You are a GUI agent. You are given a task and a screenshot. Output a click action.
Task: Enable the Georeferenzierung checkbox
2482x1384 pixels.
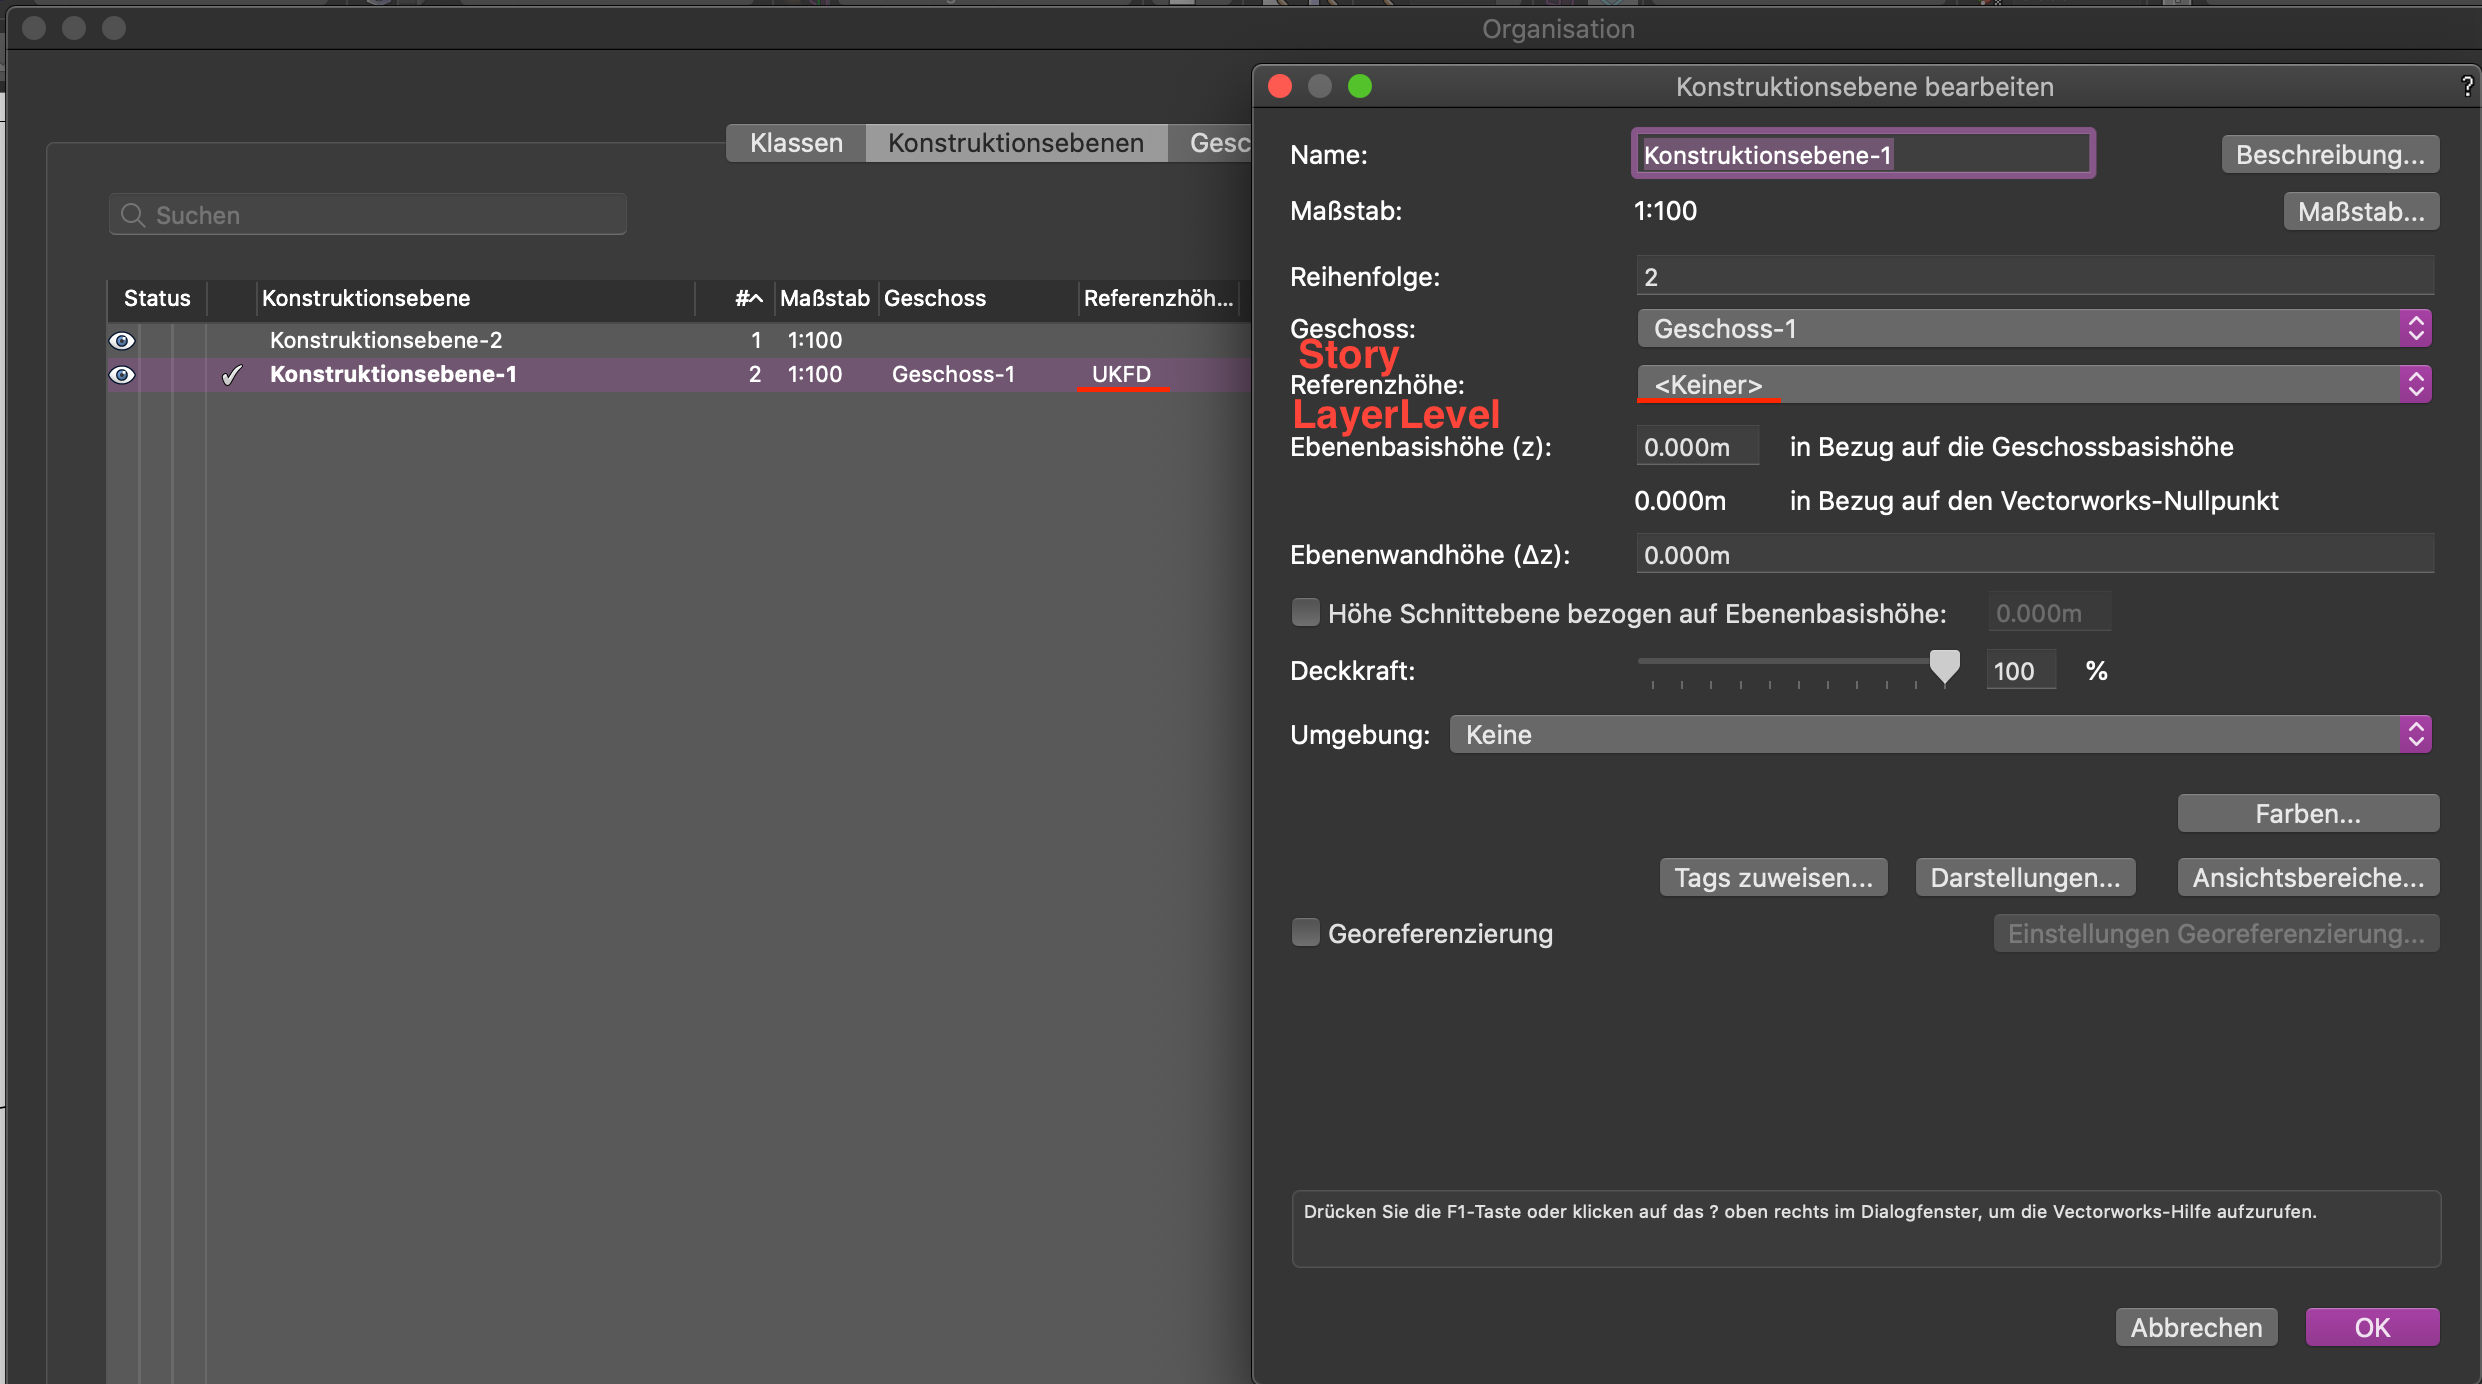(x=1305, y=933)
